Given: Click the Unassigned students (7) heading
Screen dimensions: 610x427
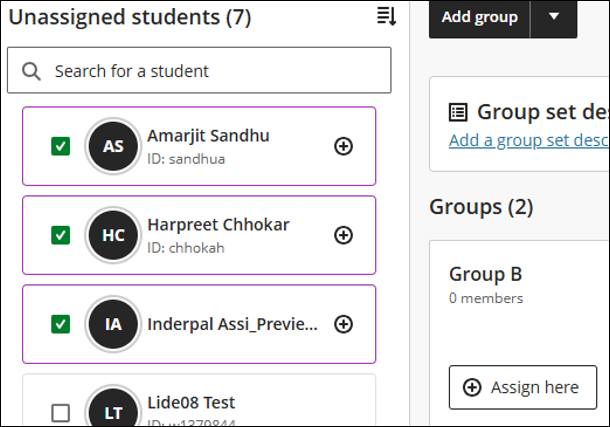Looking at the screenshot, I should click(x=130, y=17).
